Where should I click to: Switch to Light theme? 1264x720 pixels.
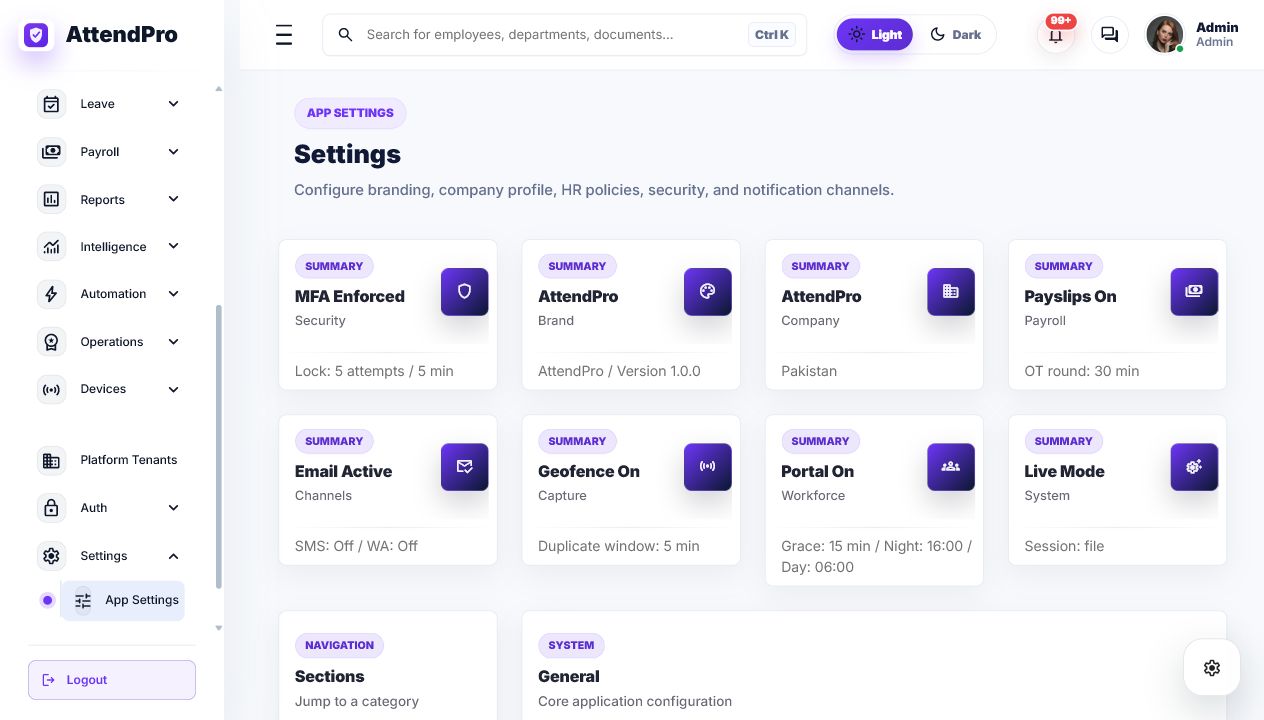click(x=875, y=35)
